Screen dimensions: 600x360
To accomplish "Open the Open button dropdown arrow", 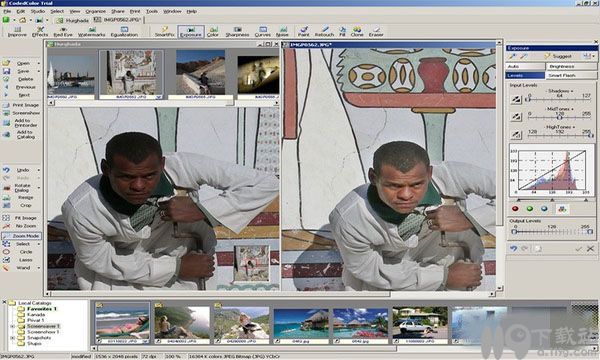I will click(39, 63).
